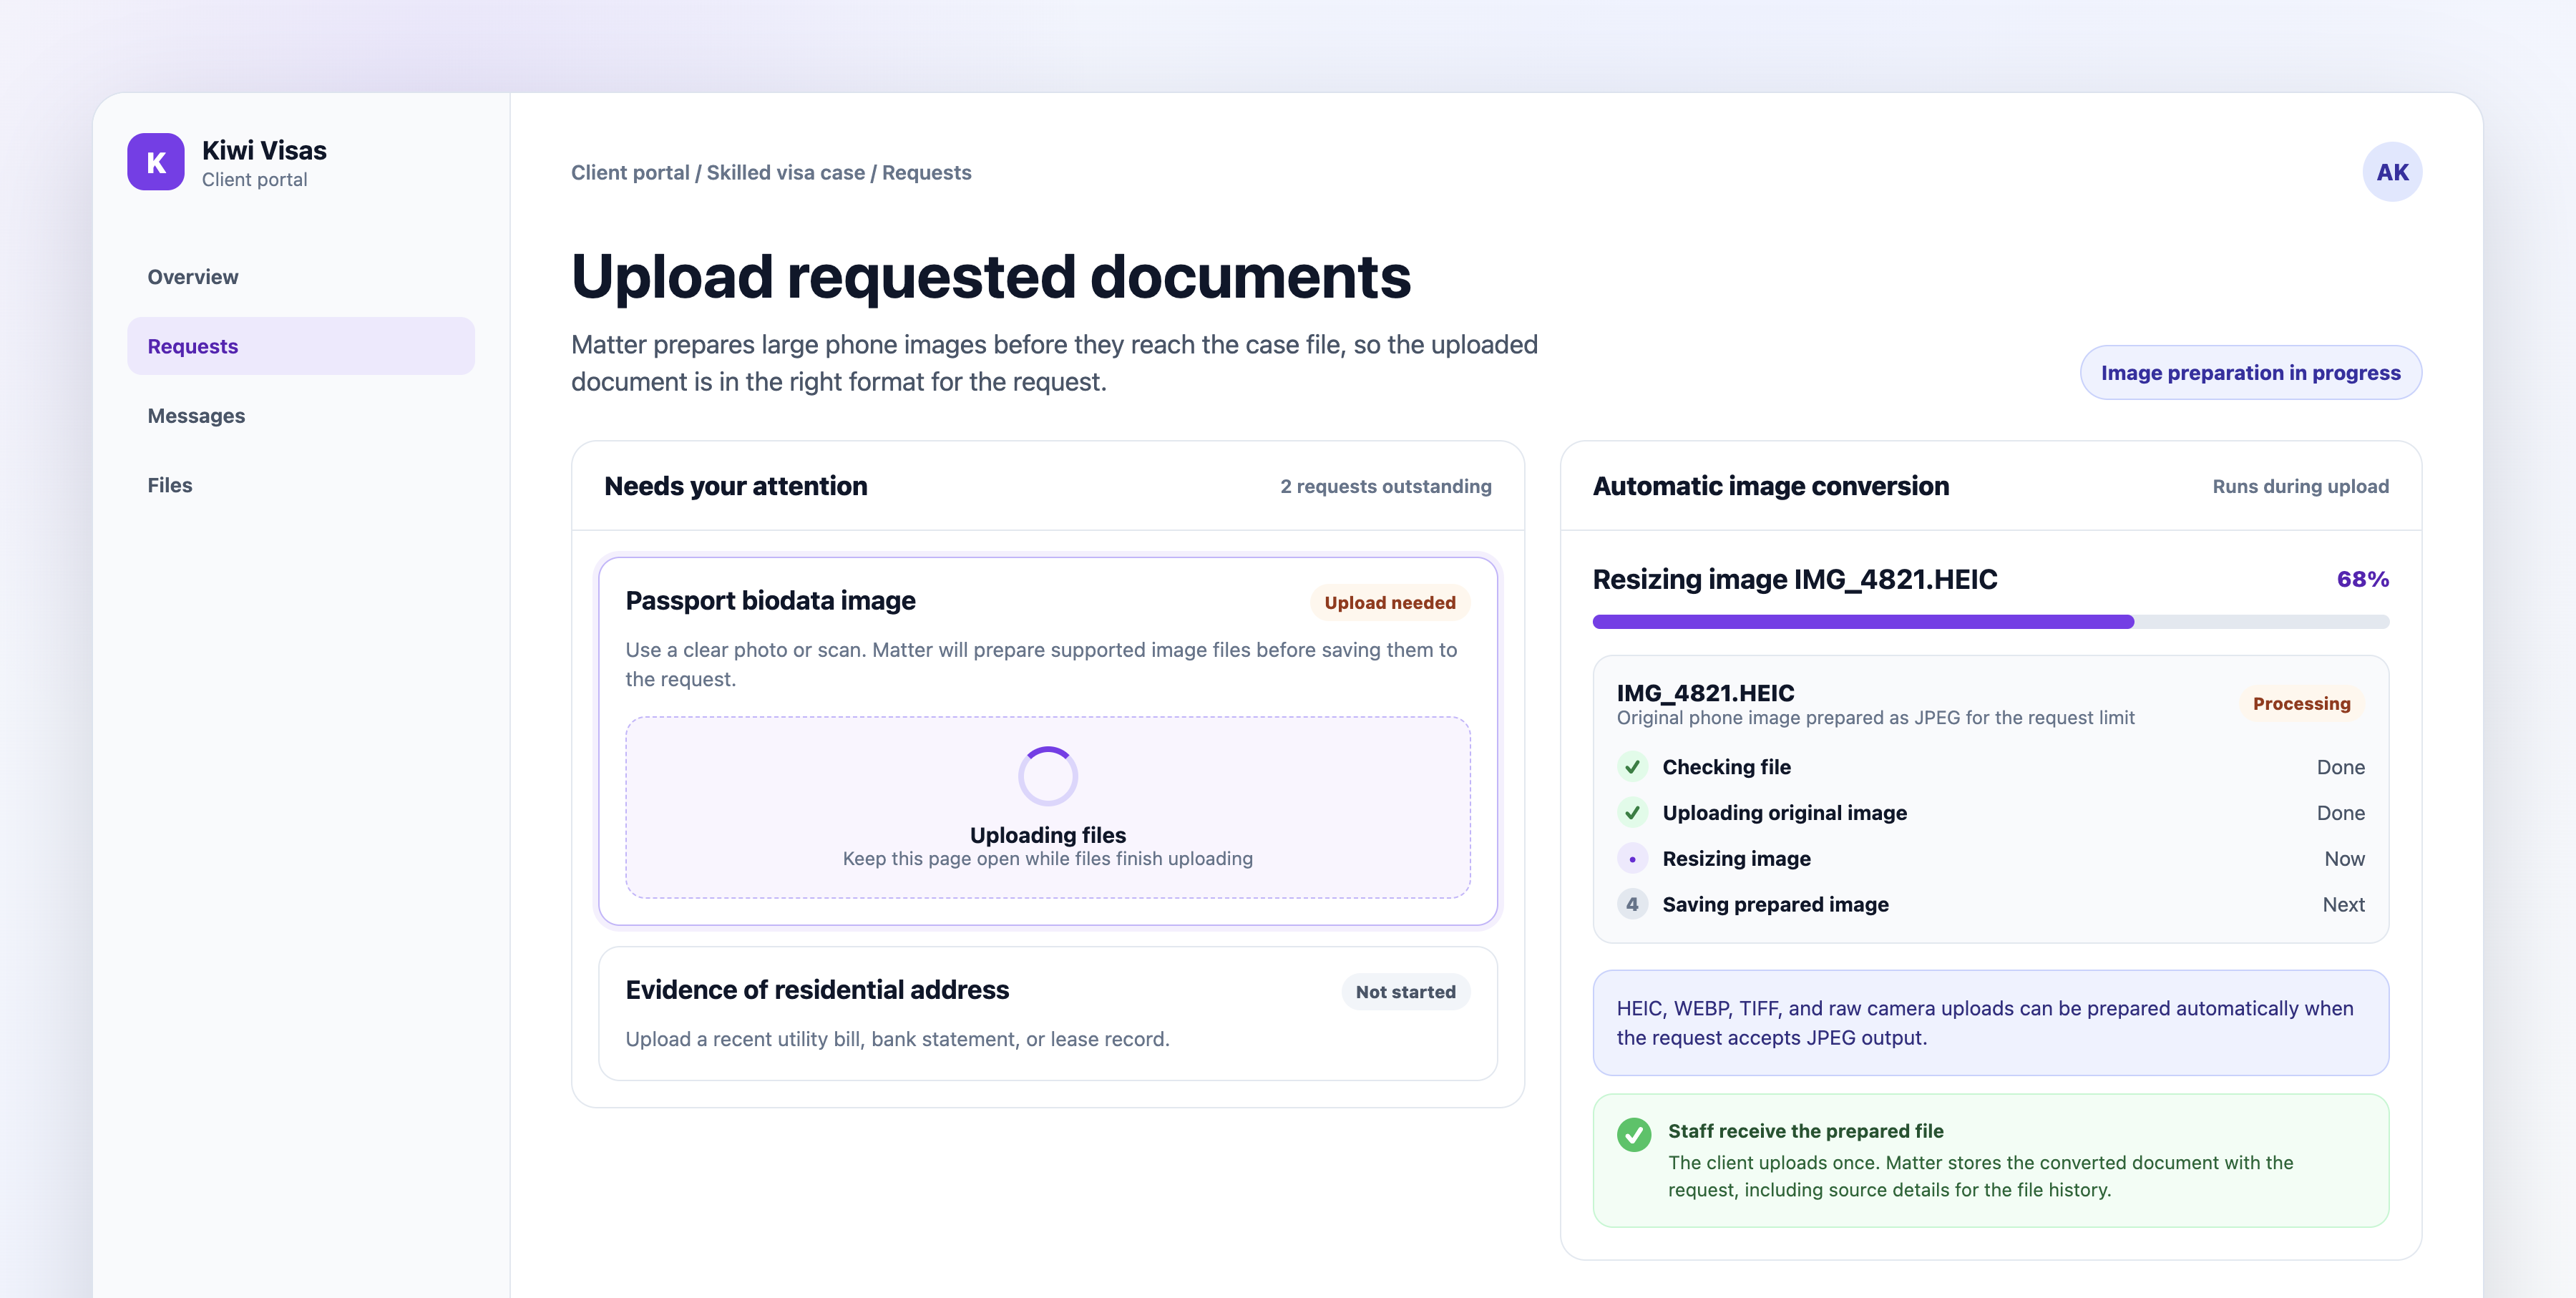The width and height of the screenshot is (2576, 1298).
Task: Click the HEIC, WEBP, TIFF info note
Action: tap(1990, 1023)
